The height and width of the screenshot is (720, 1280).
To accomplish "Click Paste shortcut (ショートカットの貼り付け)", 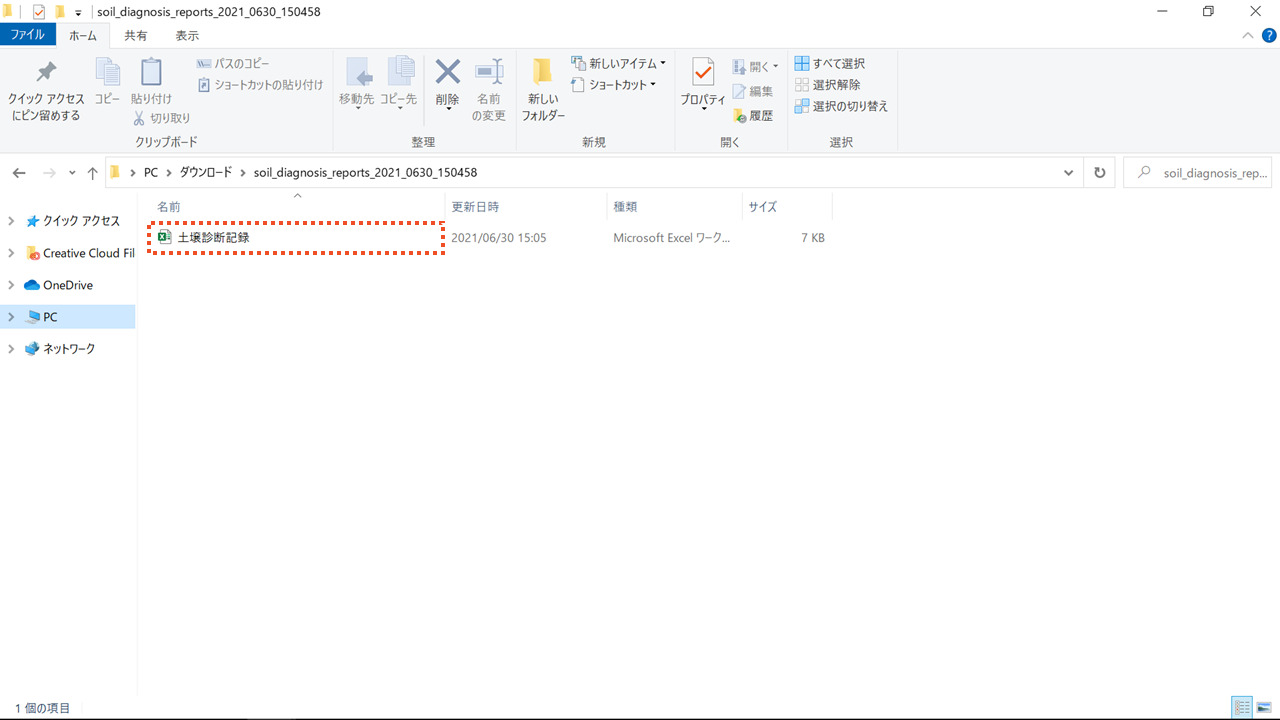I will (x=260, y=85).
